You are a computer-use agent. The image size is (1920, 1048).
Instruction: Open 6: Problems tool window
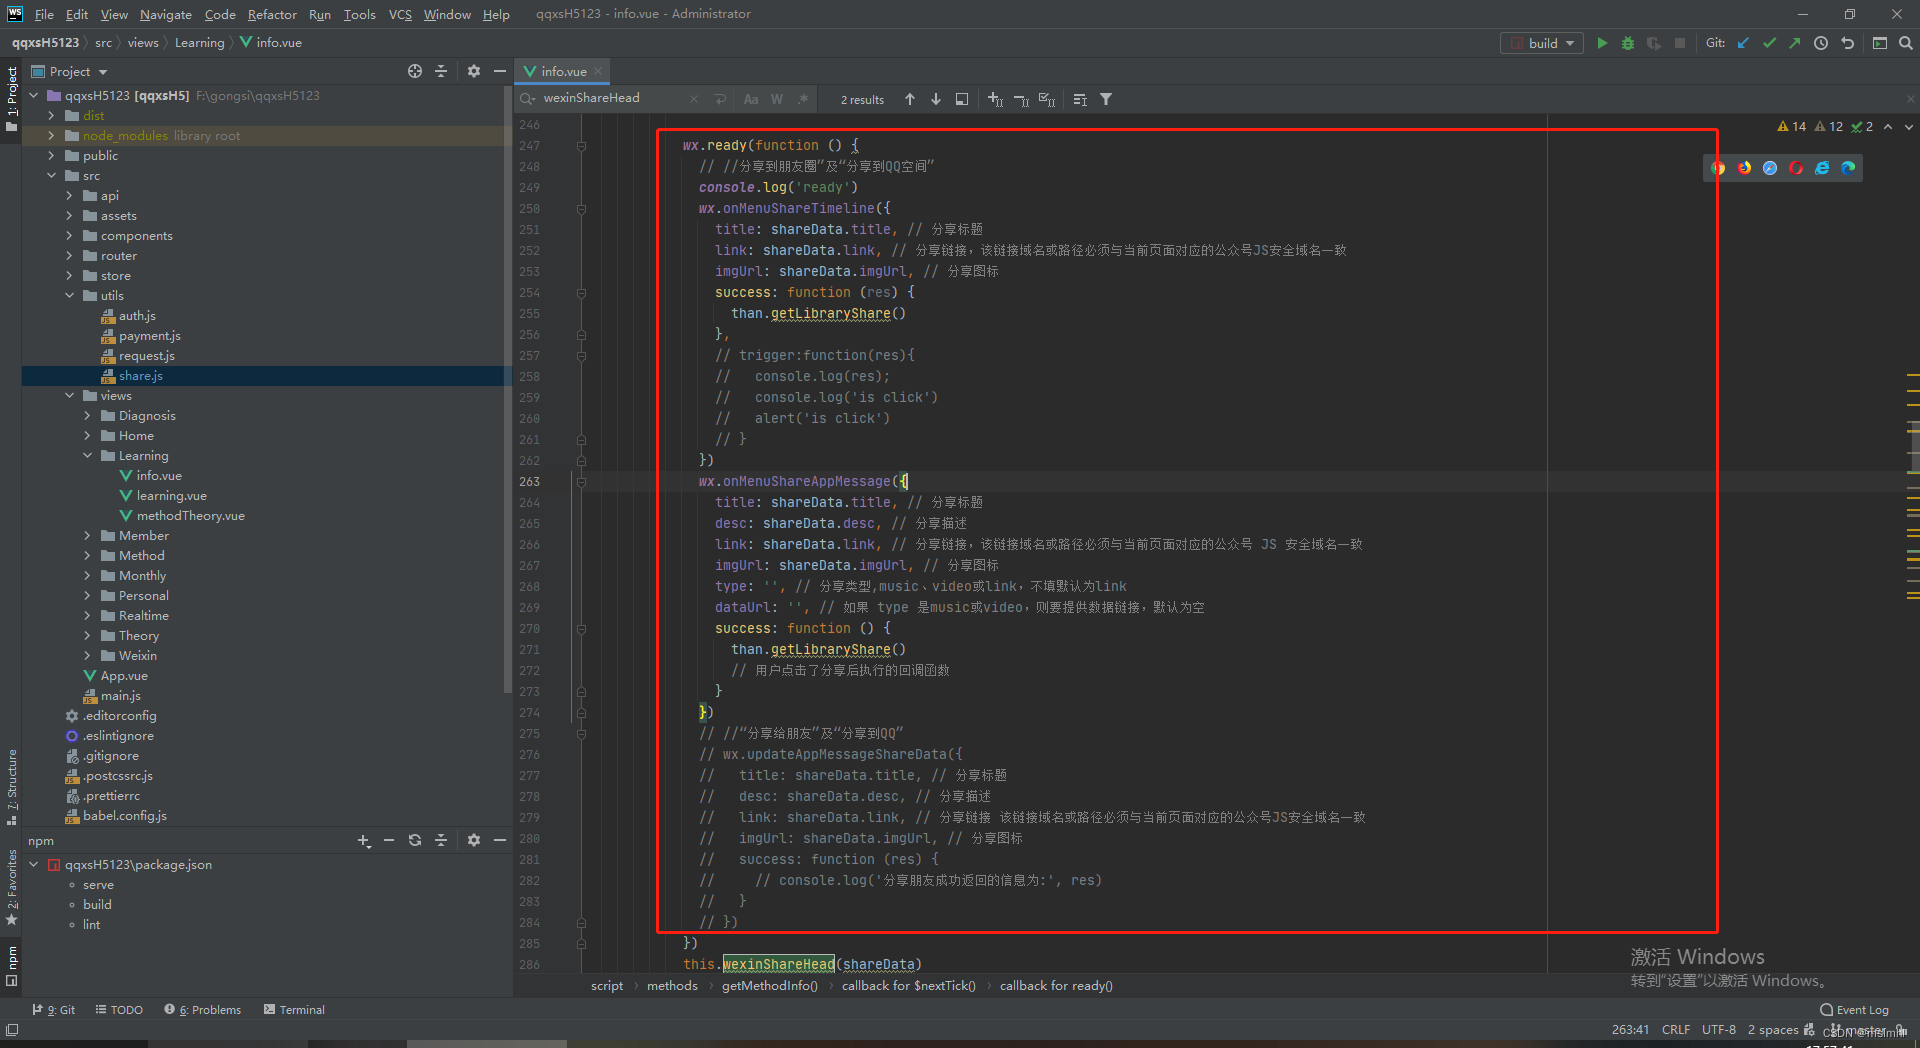click(203, 1010)
